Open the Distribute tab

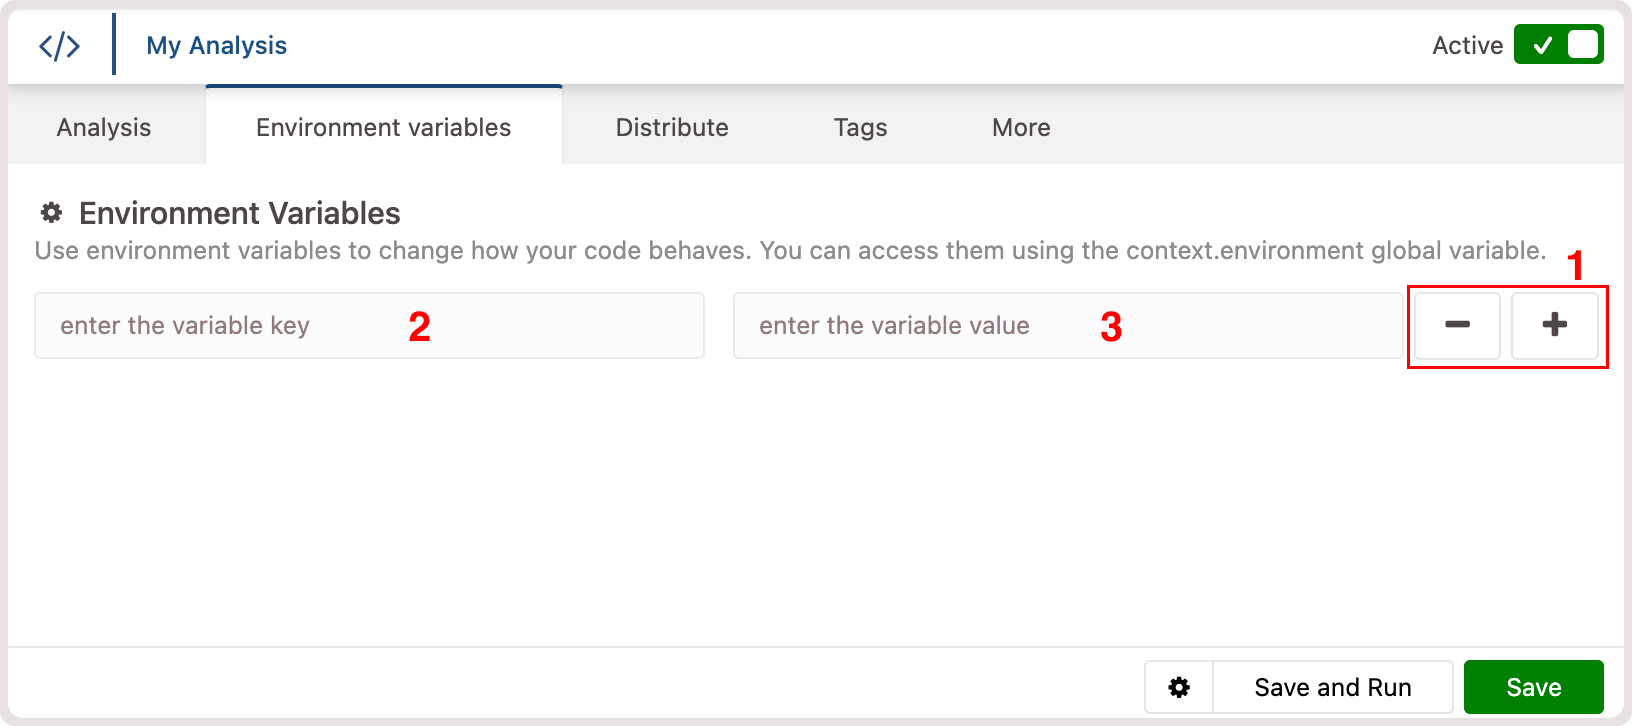pyautogui.click(x=672, y=127)
